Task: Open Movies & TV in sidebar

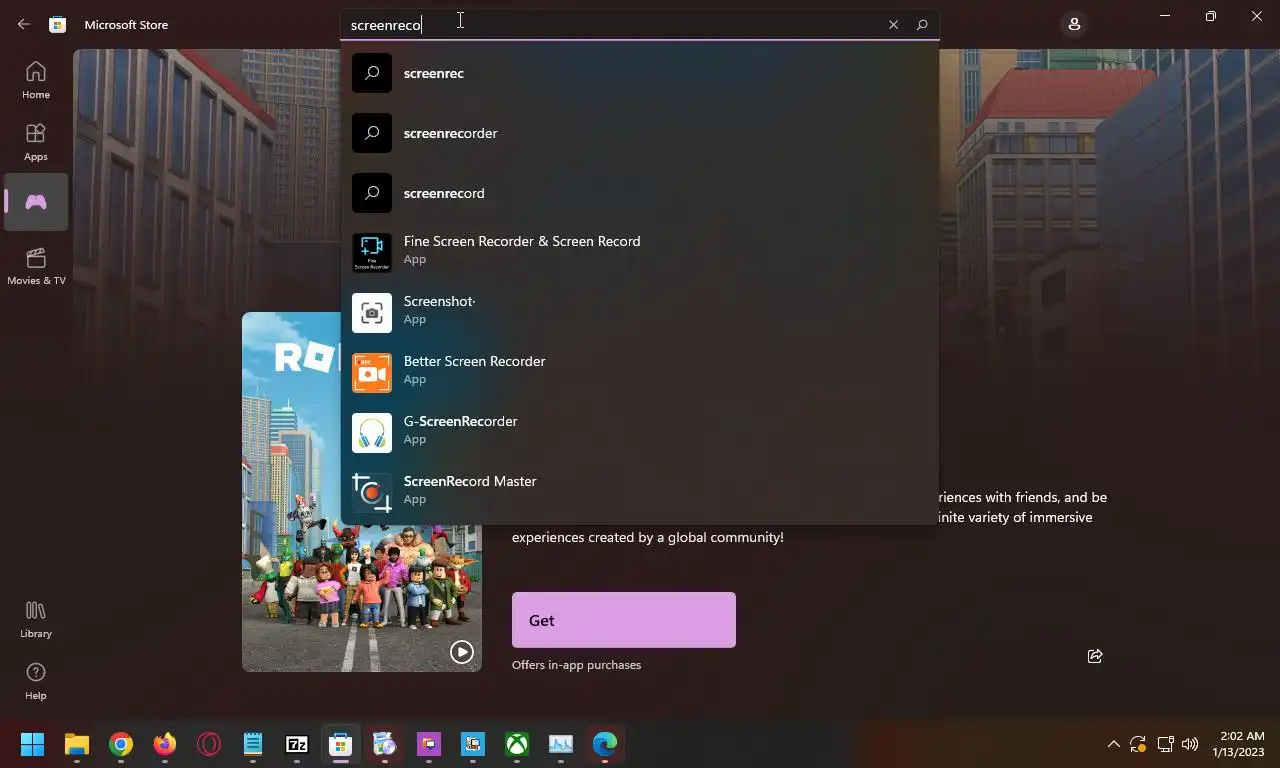Action: (x=36, y=266)
